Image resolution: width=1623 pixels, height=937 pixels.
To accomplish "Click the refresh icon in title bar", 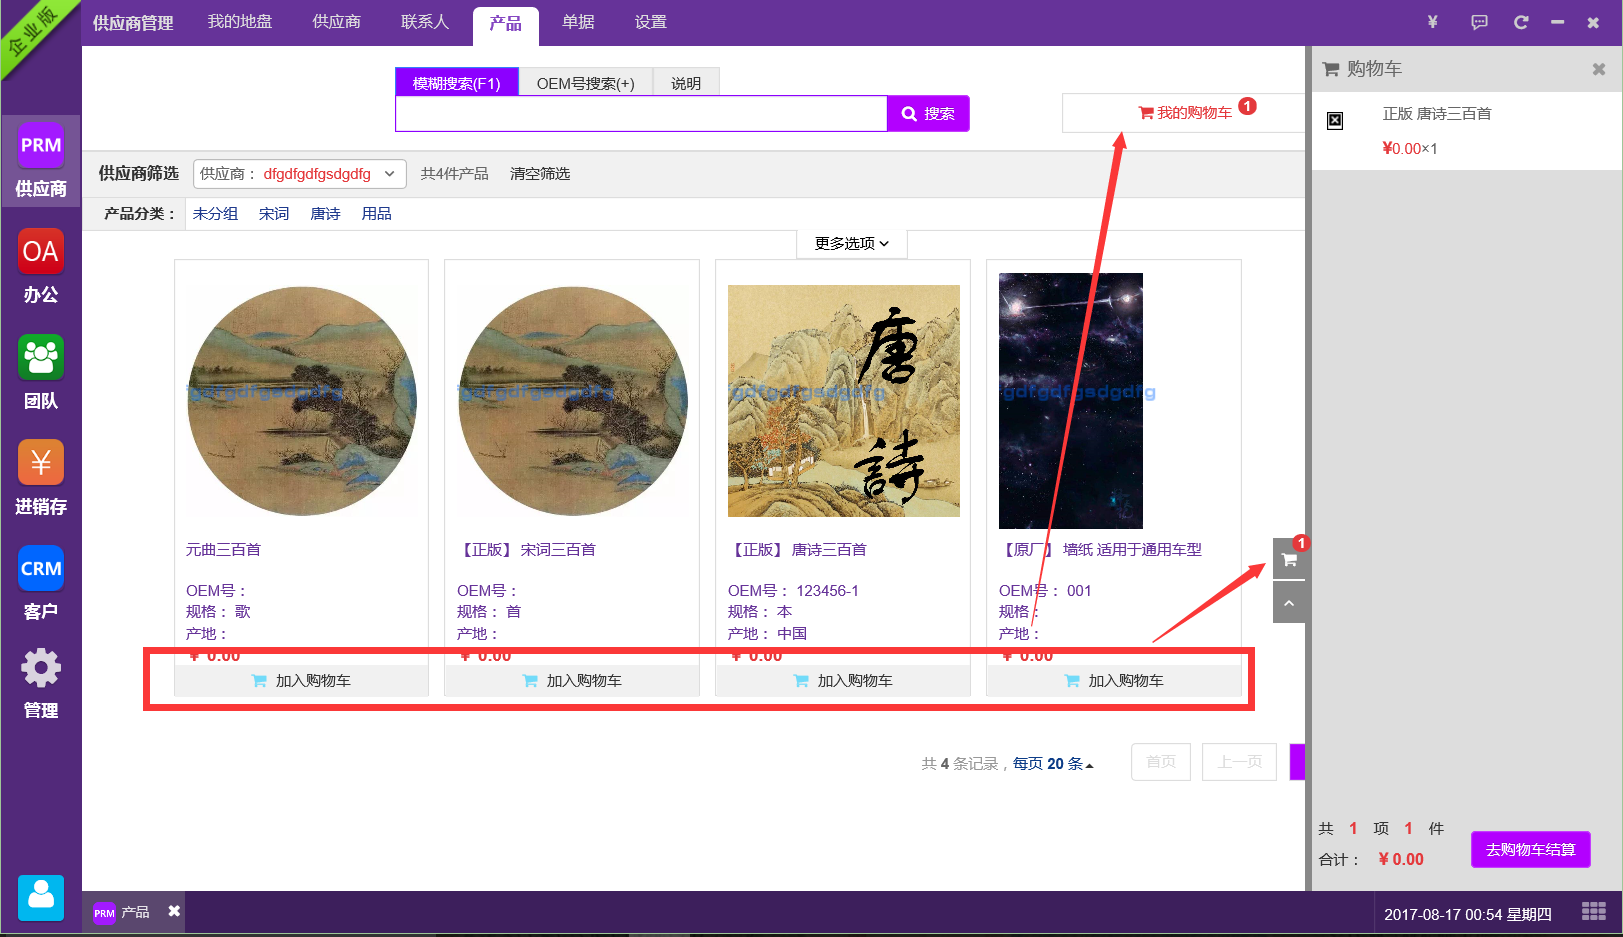I will click(x=1521, y=22).
